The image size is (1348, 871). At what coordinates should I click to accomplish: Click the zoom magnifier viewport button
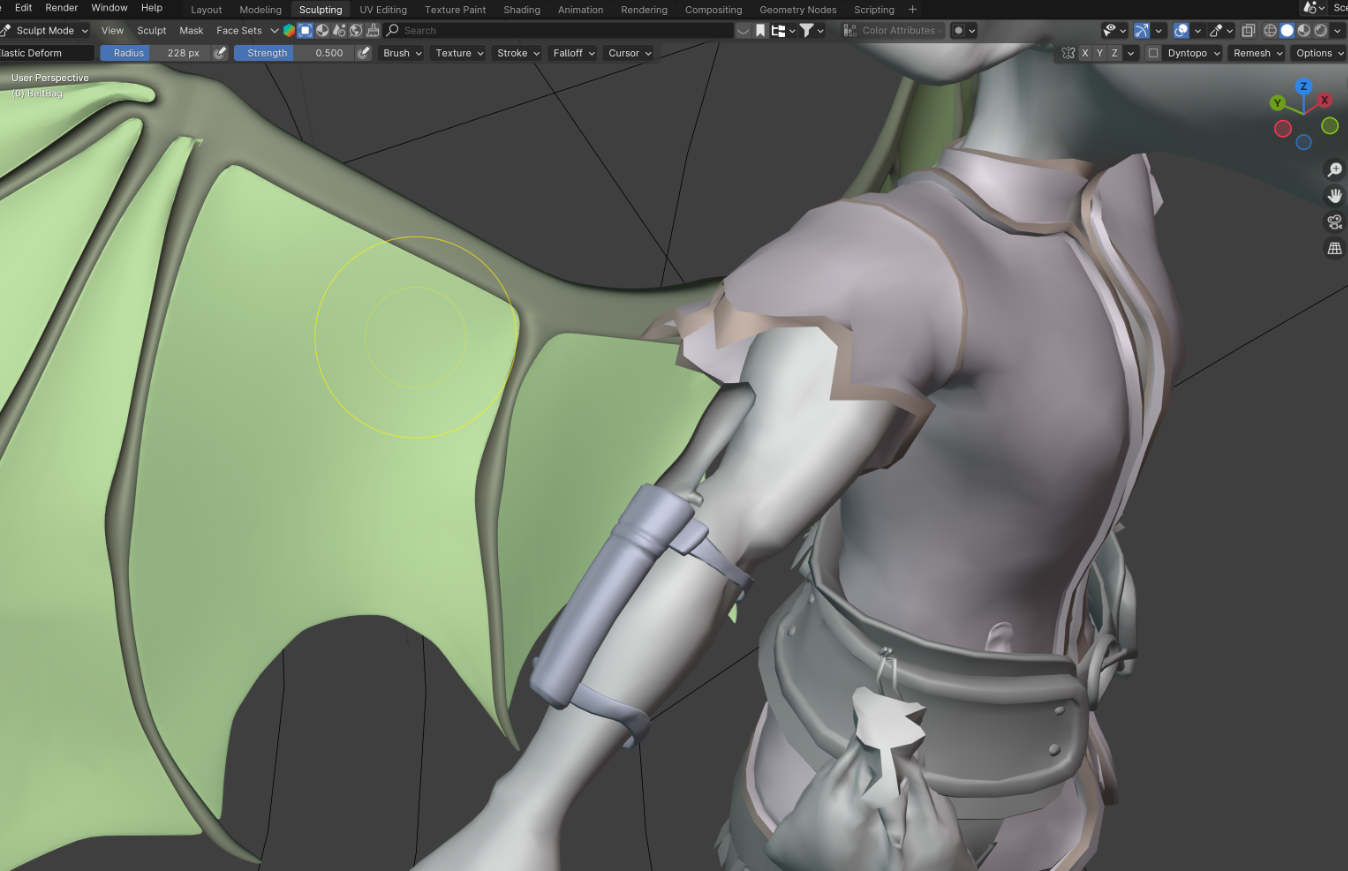(x=1334, y=170)
